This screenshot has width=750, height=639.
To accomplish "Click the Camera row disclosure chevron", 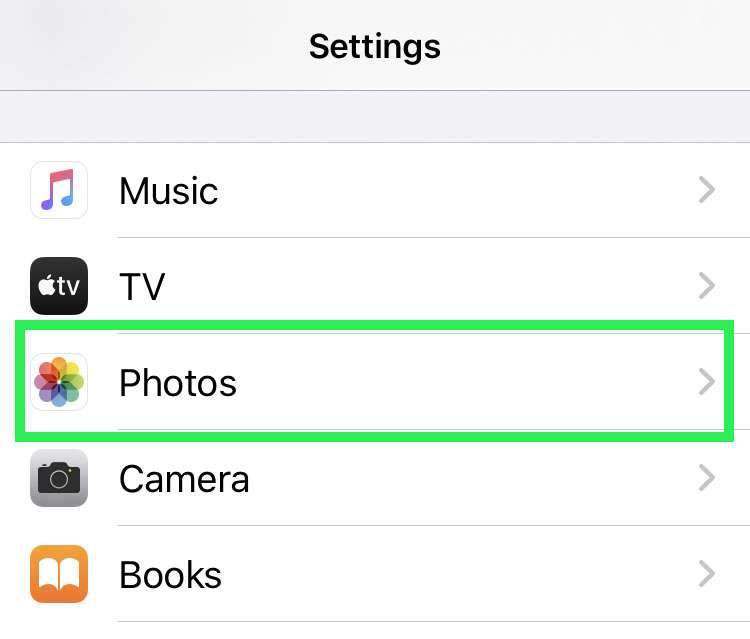I will point(706,478).
